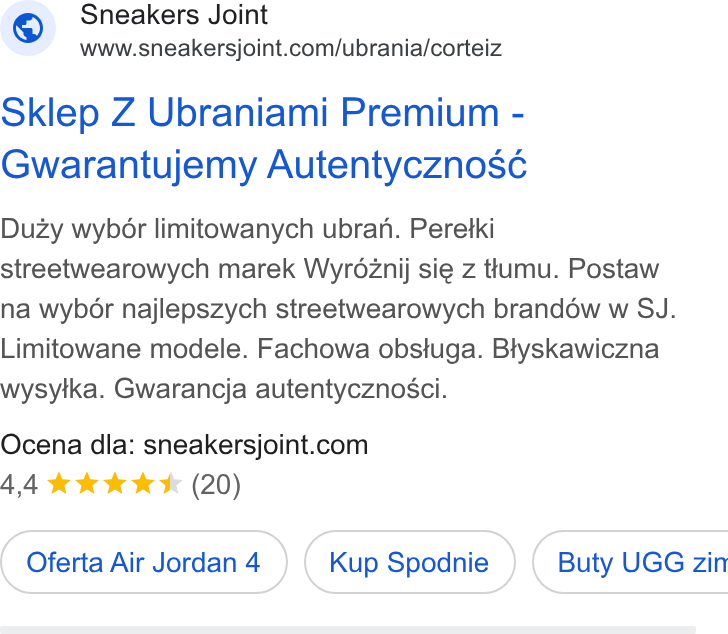Click the Ocena dla: sneakersjoint.com label

pos(184,445)
